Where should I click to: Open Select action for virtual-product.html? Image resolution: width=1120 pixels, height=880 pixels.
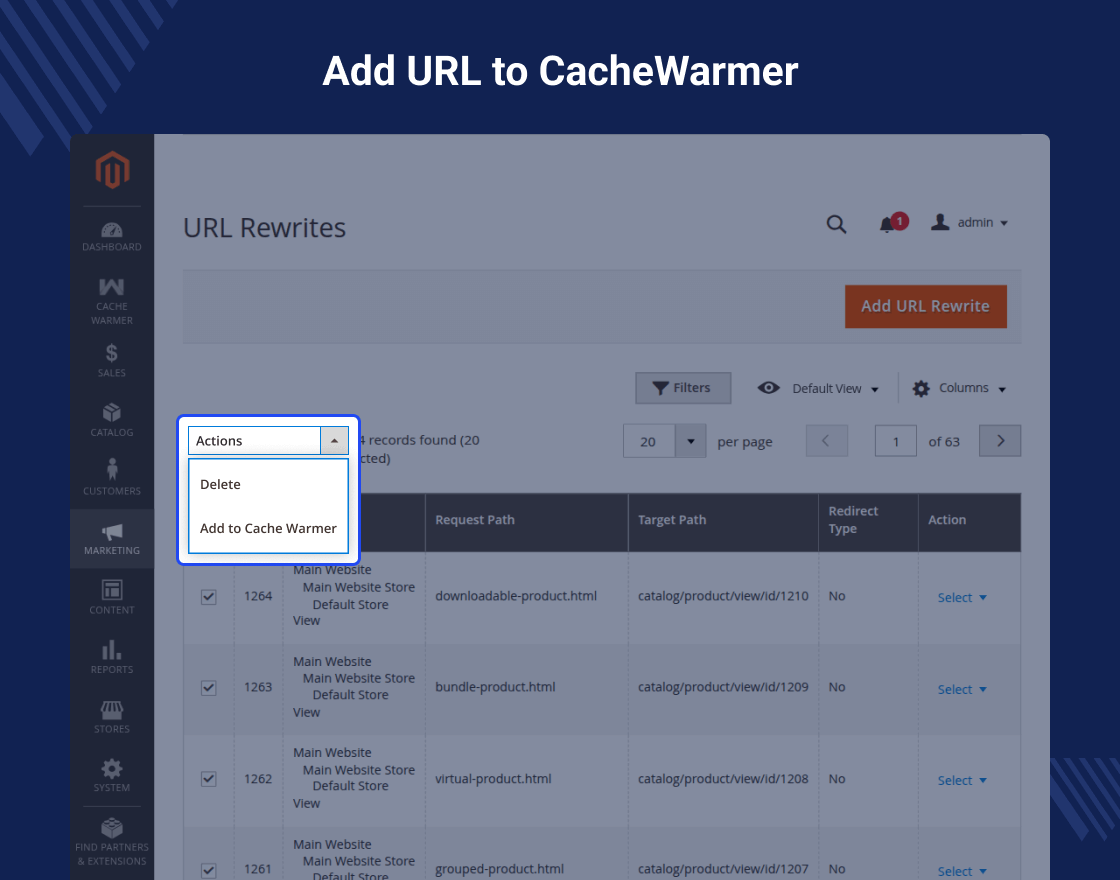(x=961, y=781)
